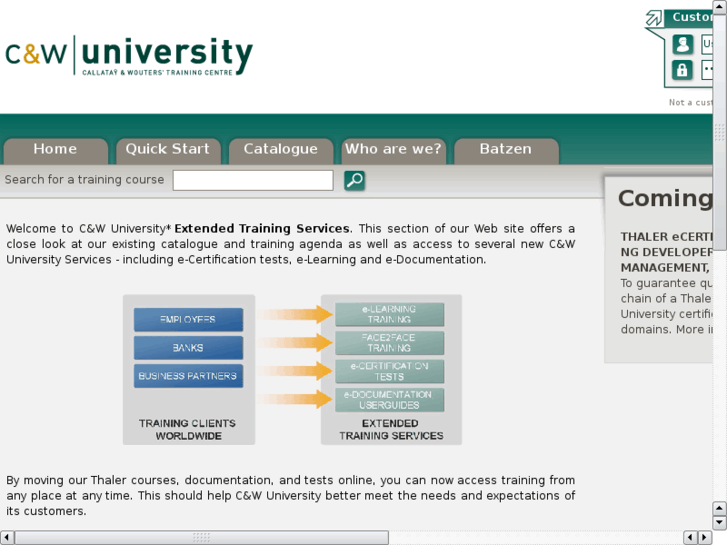The height and width of the screenshot is (545, 727).
Task: Click the Not a cust link text
Action: pos(690,103)
